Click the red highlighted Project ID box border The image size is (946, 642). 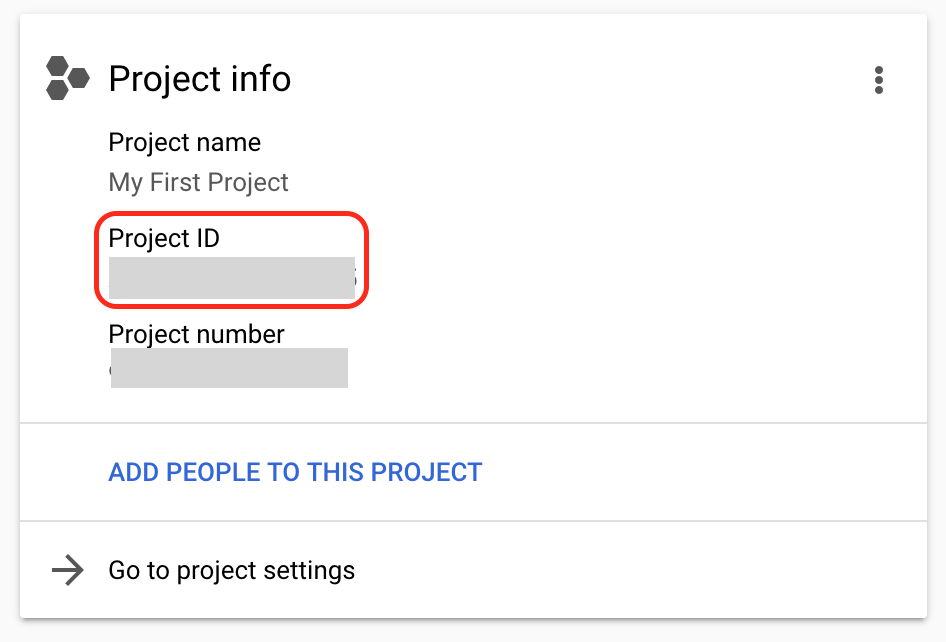pyautogui.click(x=232, y=212)
